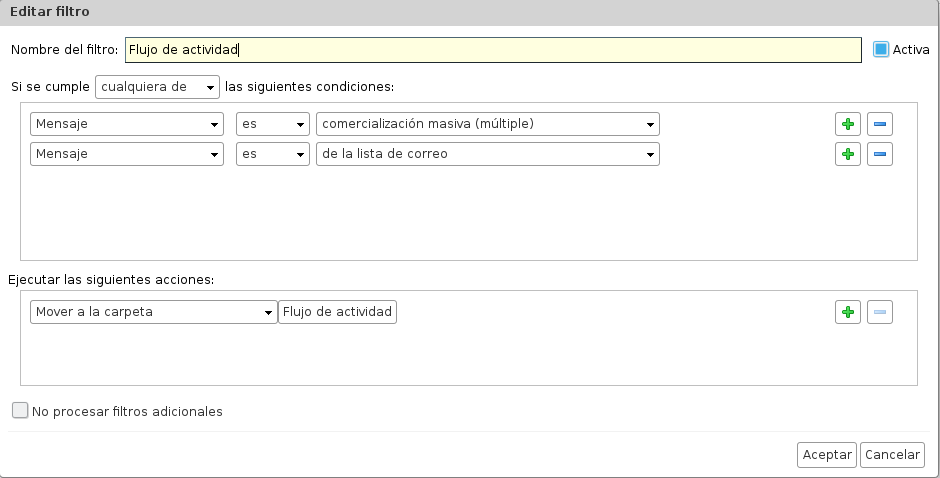The image size is (940, 478).
Task: Toggle the Activa checkbox
Action: tap(881, 49)
